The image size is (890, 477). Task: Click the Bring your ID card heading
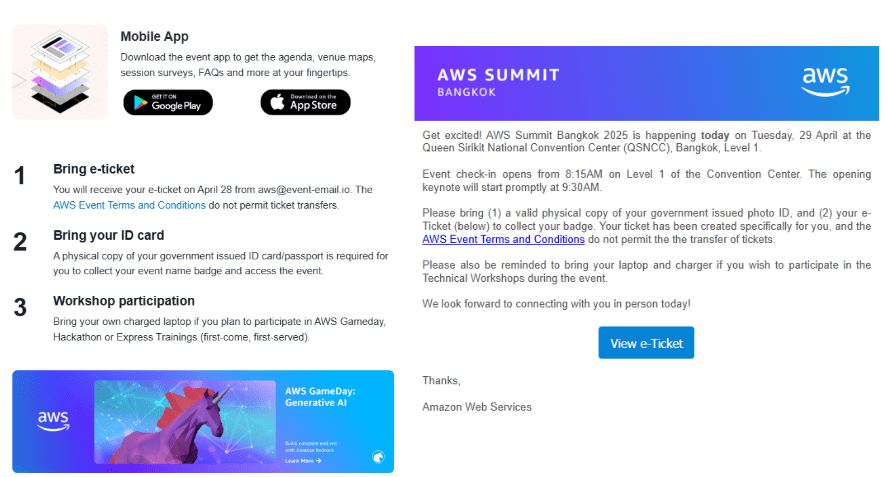[108, 235]
